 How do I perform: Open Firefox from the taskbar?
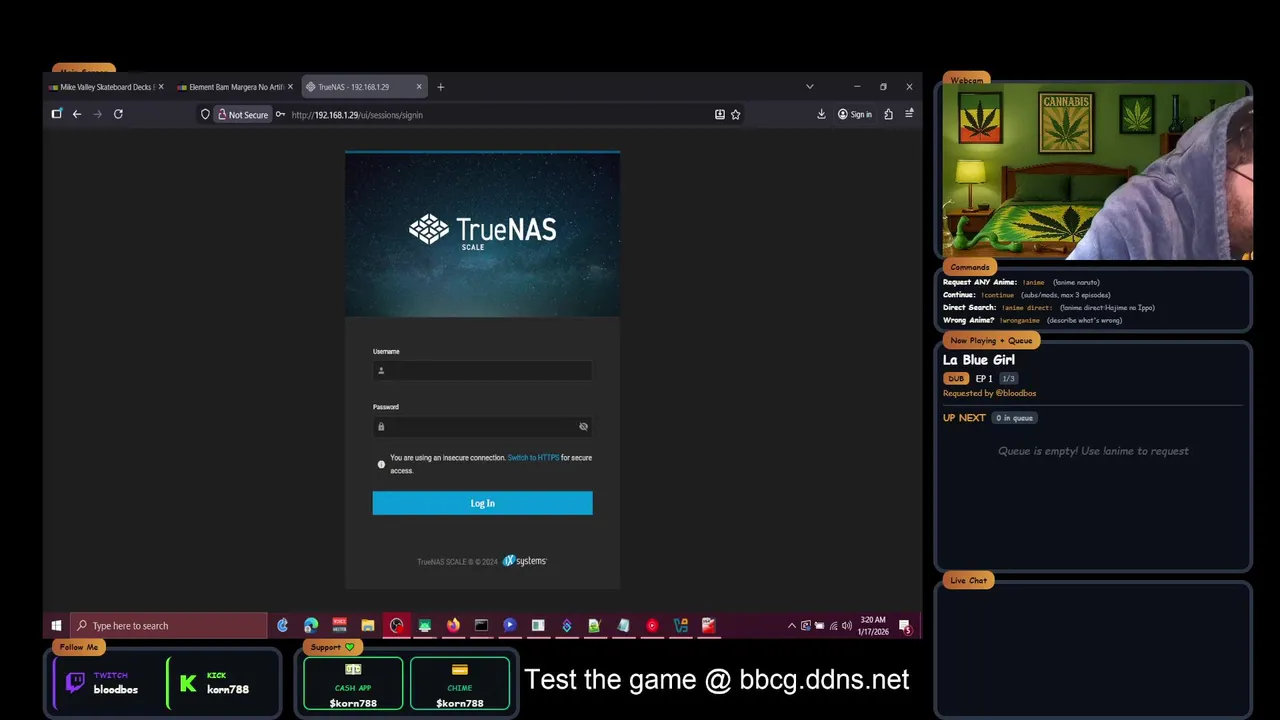[453, 626]
